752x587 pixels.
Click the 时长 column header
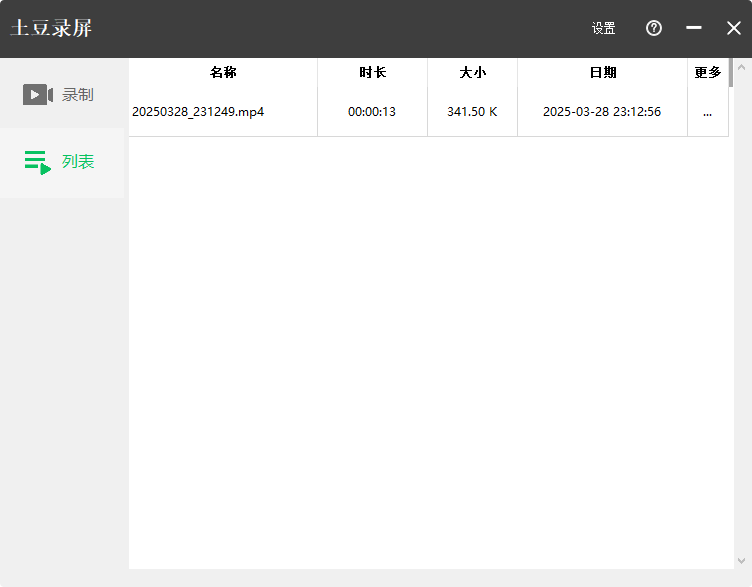click(x=373, y=72)
